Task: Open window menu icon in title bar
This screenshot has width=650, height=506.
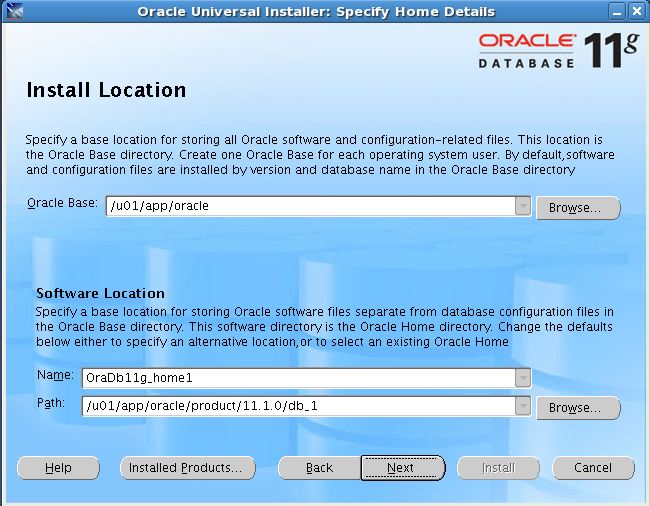Action: [15, 11]
